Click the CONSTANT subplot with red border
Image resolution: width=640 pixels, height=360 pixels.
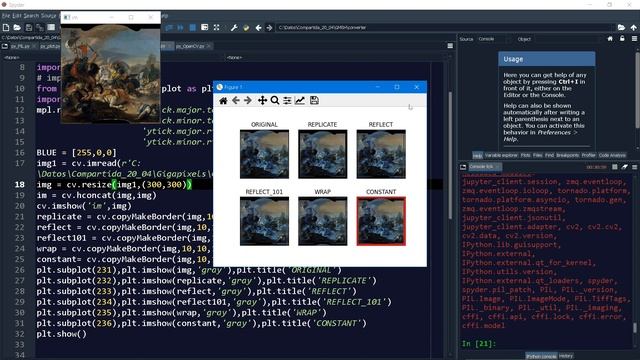381,221
